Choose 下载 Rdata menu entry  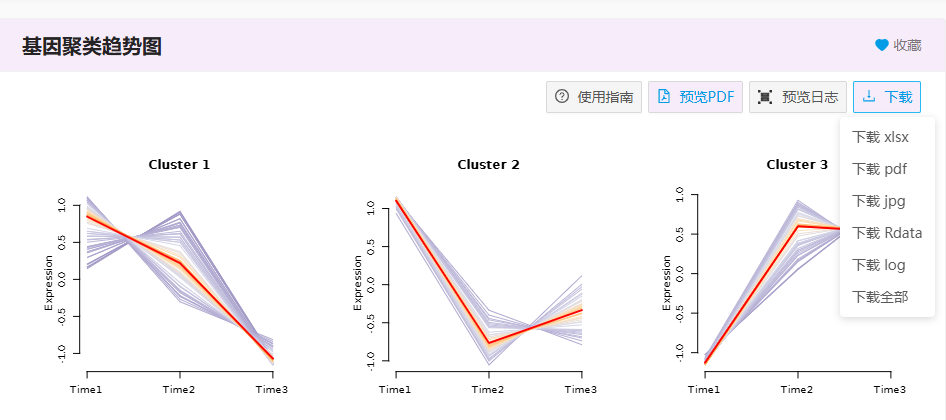[886, 233]
